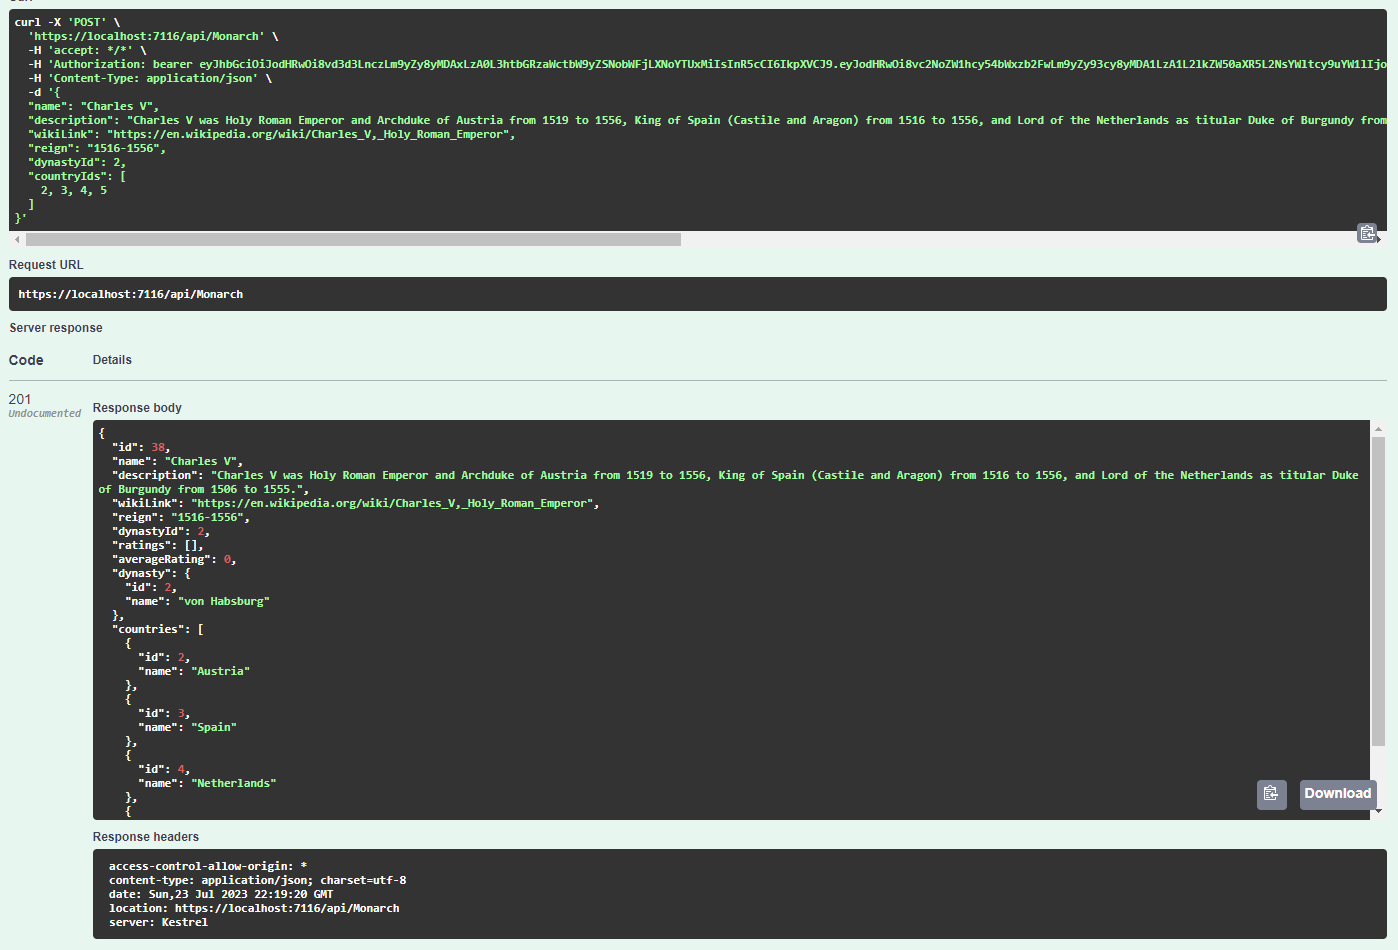Click the Download button for the response body
The width and height of the screenshot is (1398, 950).
point(1337,794)
